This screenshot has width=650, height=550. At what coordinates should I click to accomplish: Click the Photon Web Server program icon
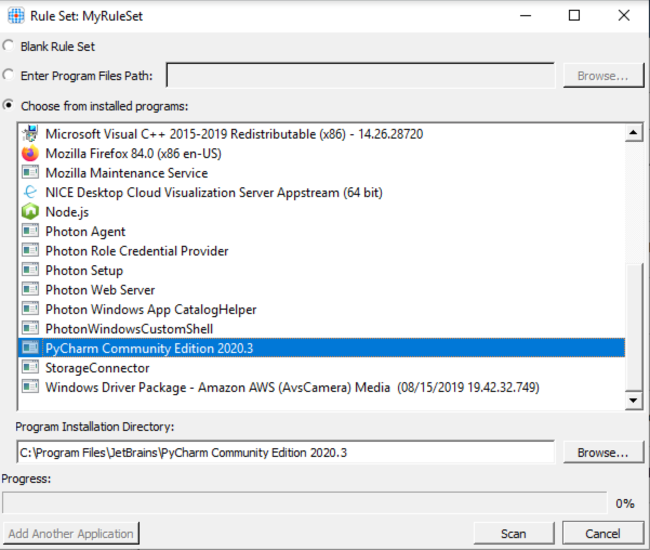(30, 289)
